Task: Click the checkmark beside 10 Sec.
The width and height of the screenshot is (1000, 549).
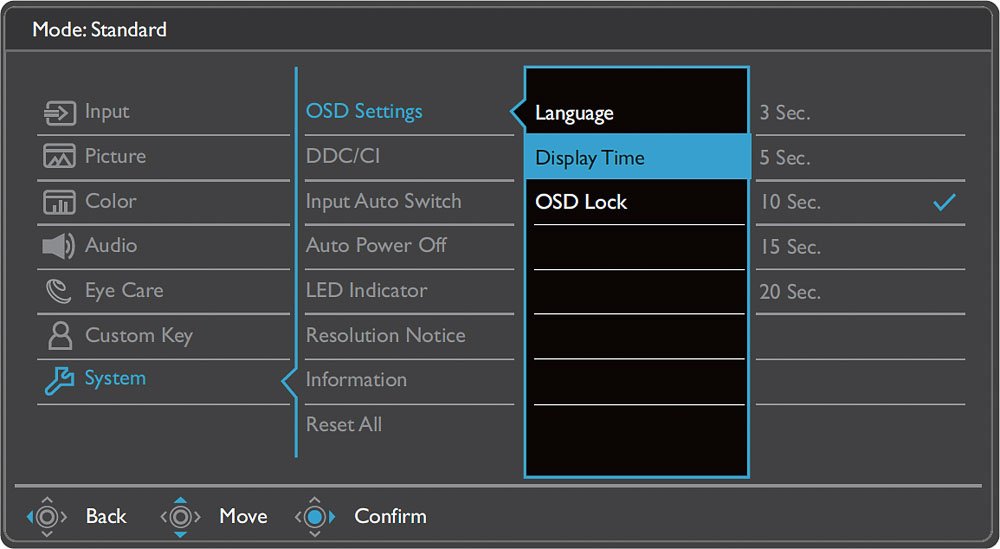Action: [944, 203]
